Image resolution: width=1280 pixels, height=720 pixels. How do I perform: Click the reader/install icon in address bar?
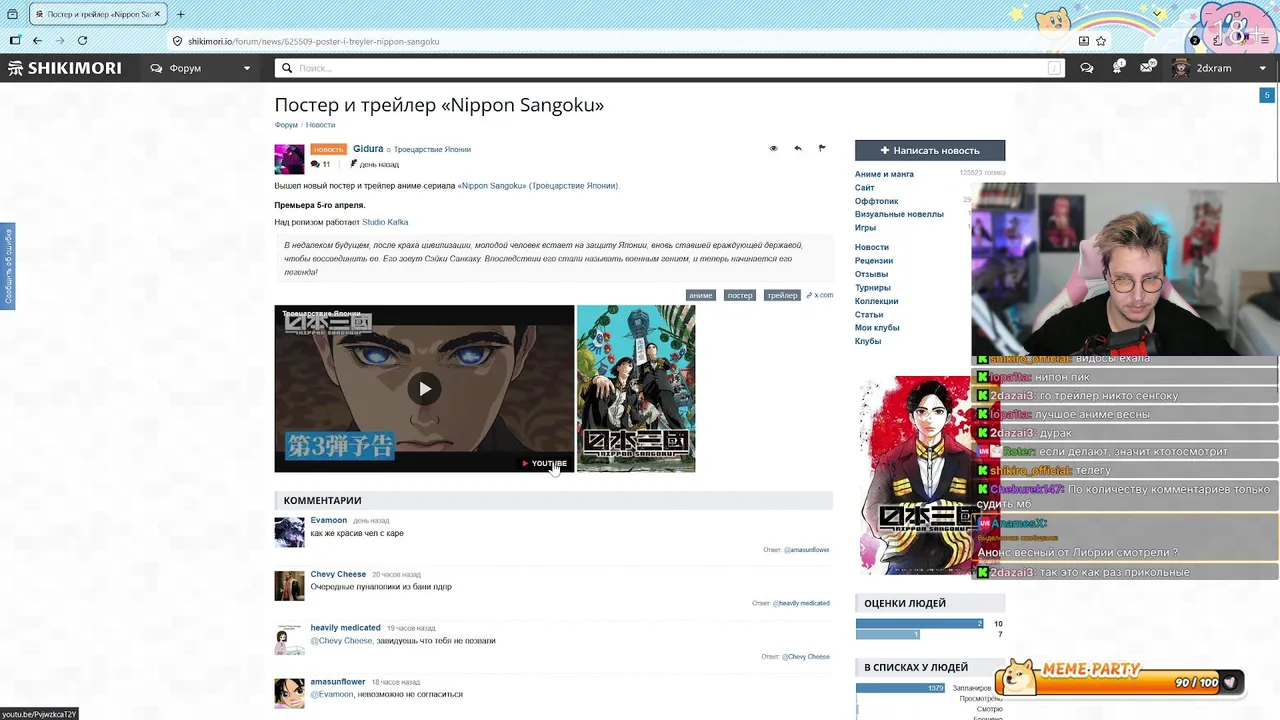coord(1084,41)
